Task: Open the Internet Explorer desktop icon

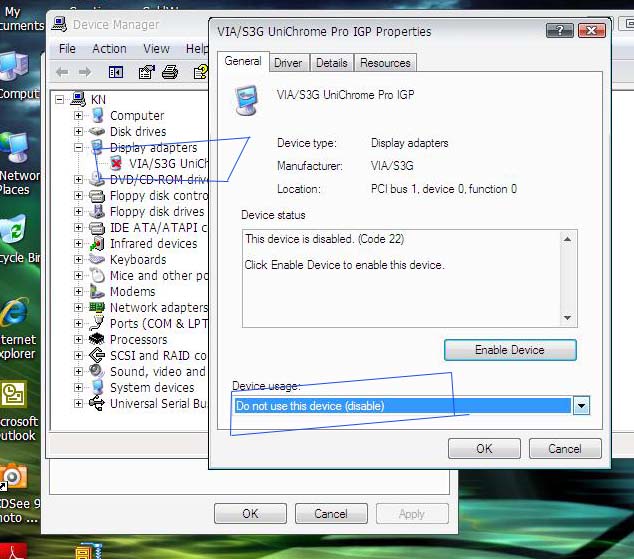Action: [x=14, y=313]
